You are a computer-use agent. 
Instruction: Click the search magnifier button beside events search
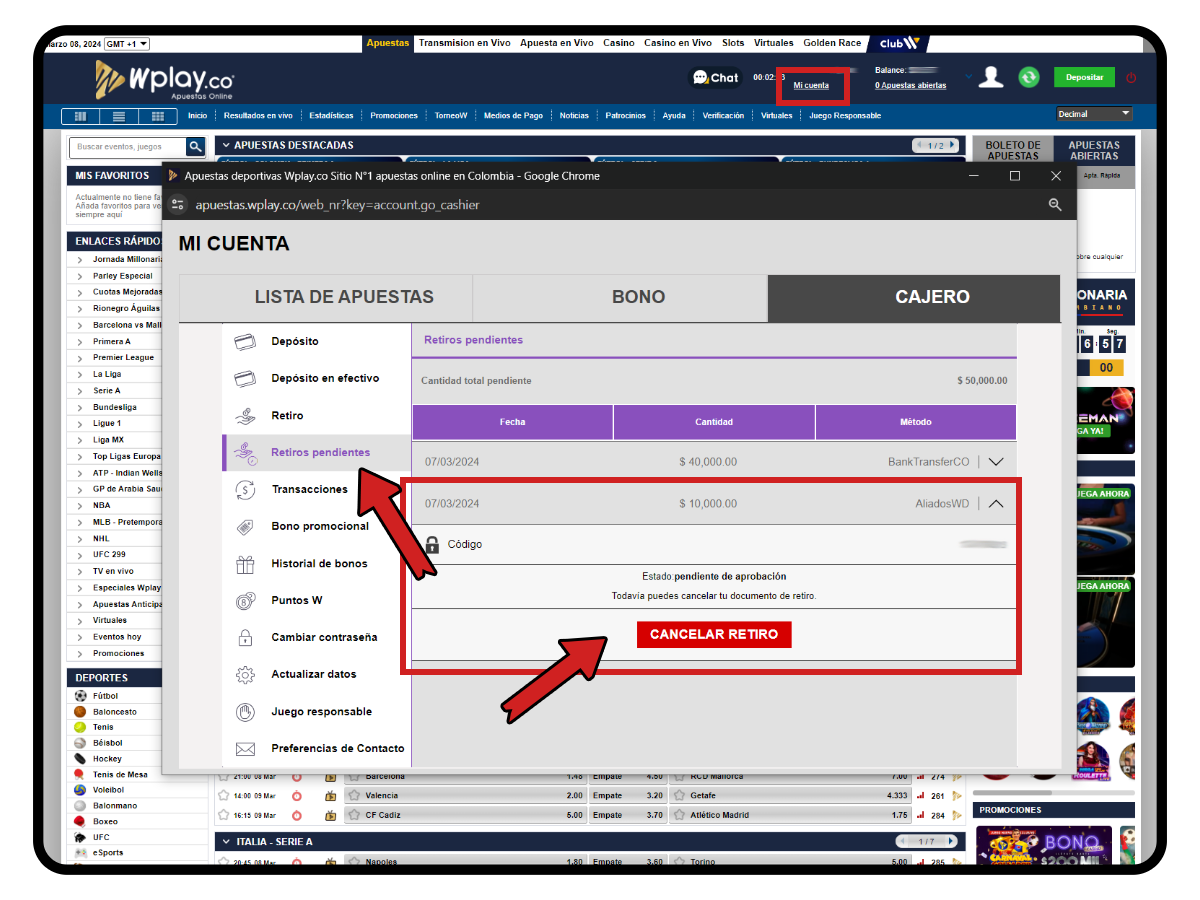196,147
